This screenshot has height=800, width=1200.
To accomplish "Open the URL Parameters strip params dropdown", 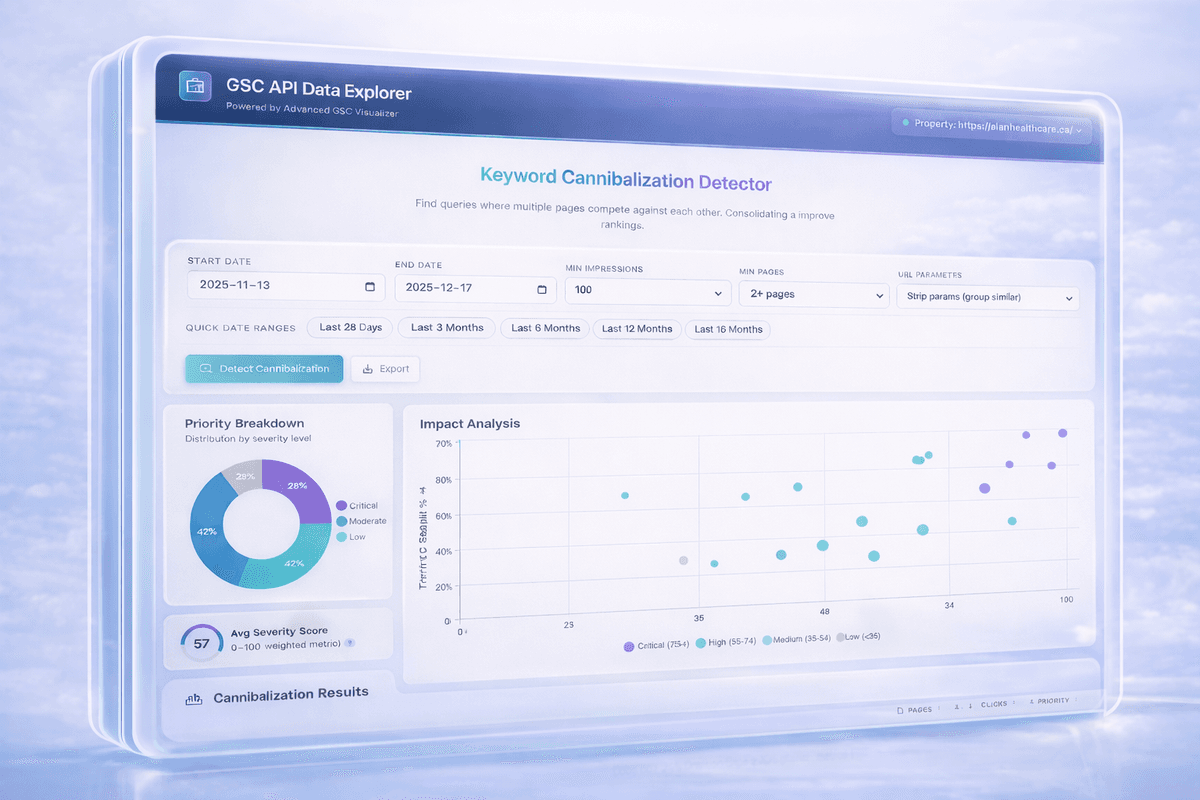I will (986, 298).
